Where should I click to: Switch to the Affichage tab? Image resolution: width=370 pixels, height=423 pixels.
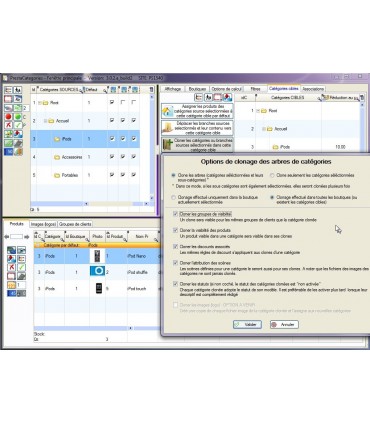coord(173,89)
